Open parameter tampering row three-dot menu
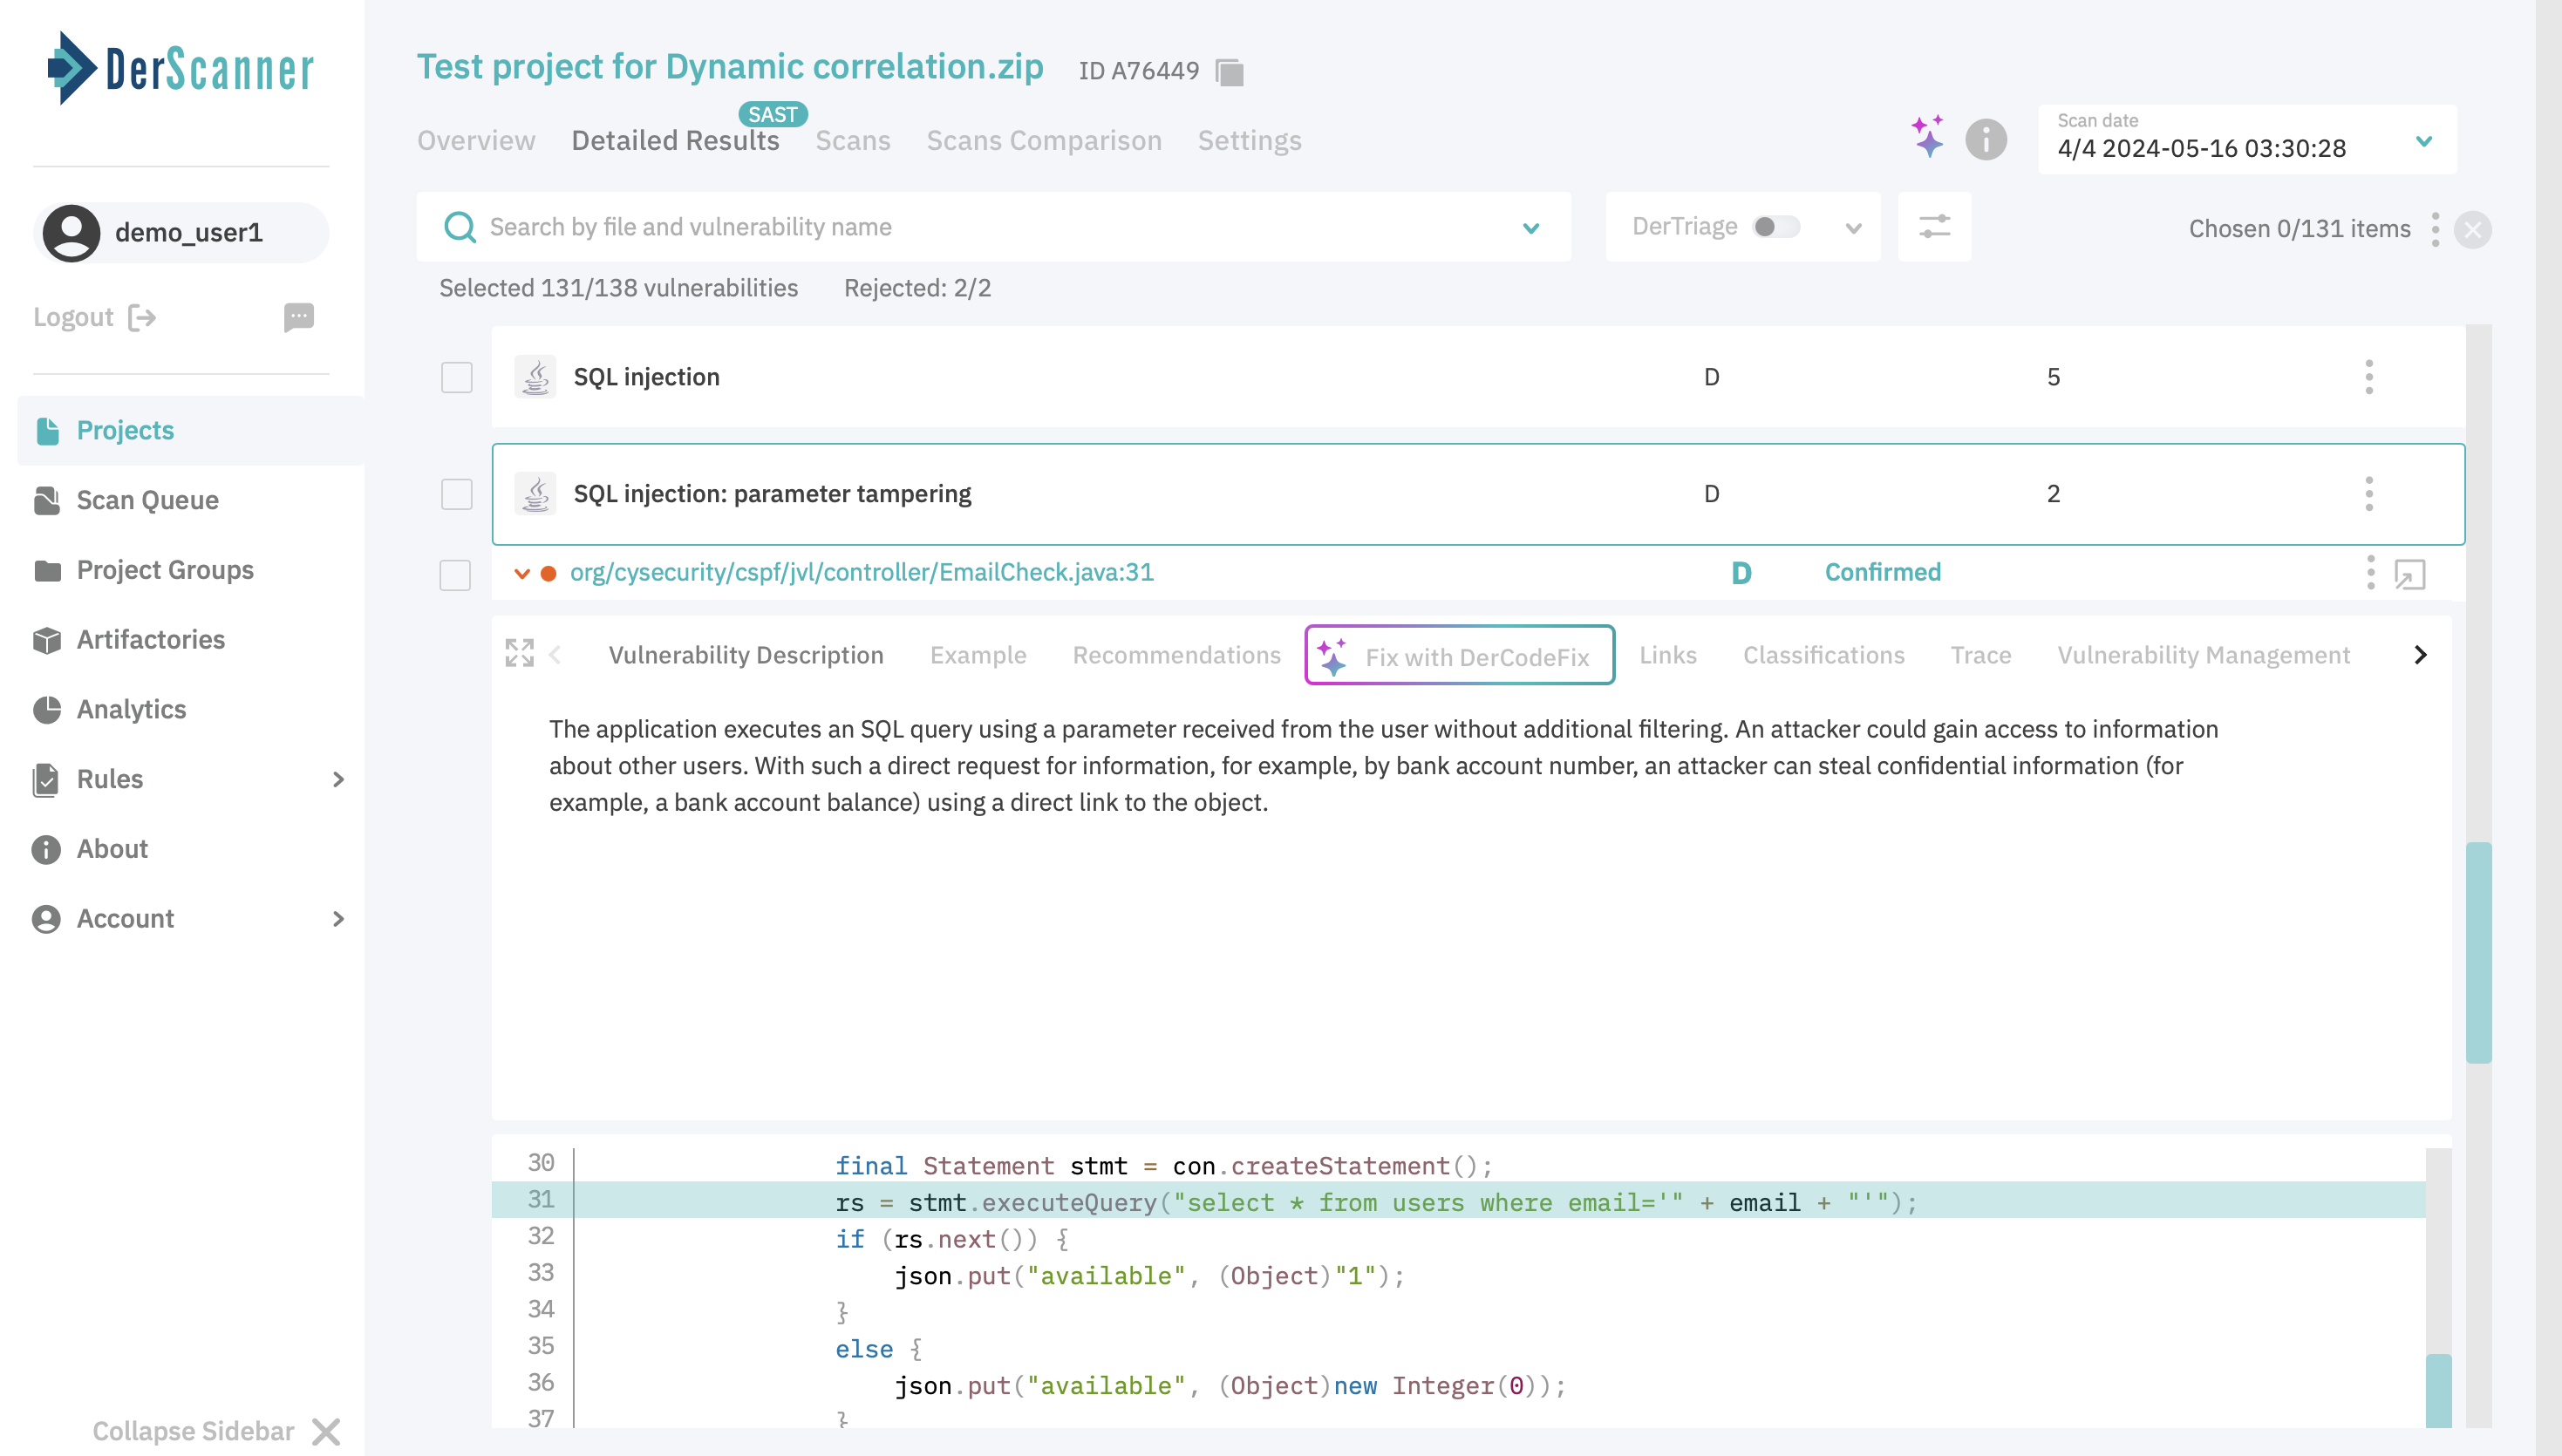The width and height of the screenshot is (2562, 1456). 2368,494
